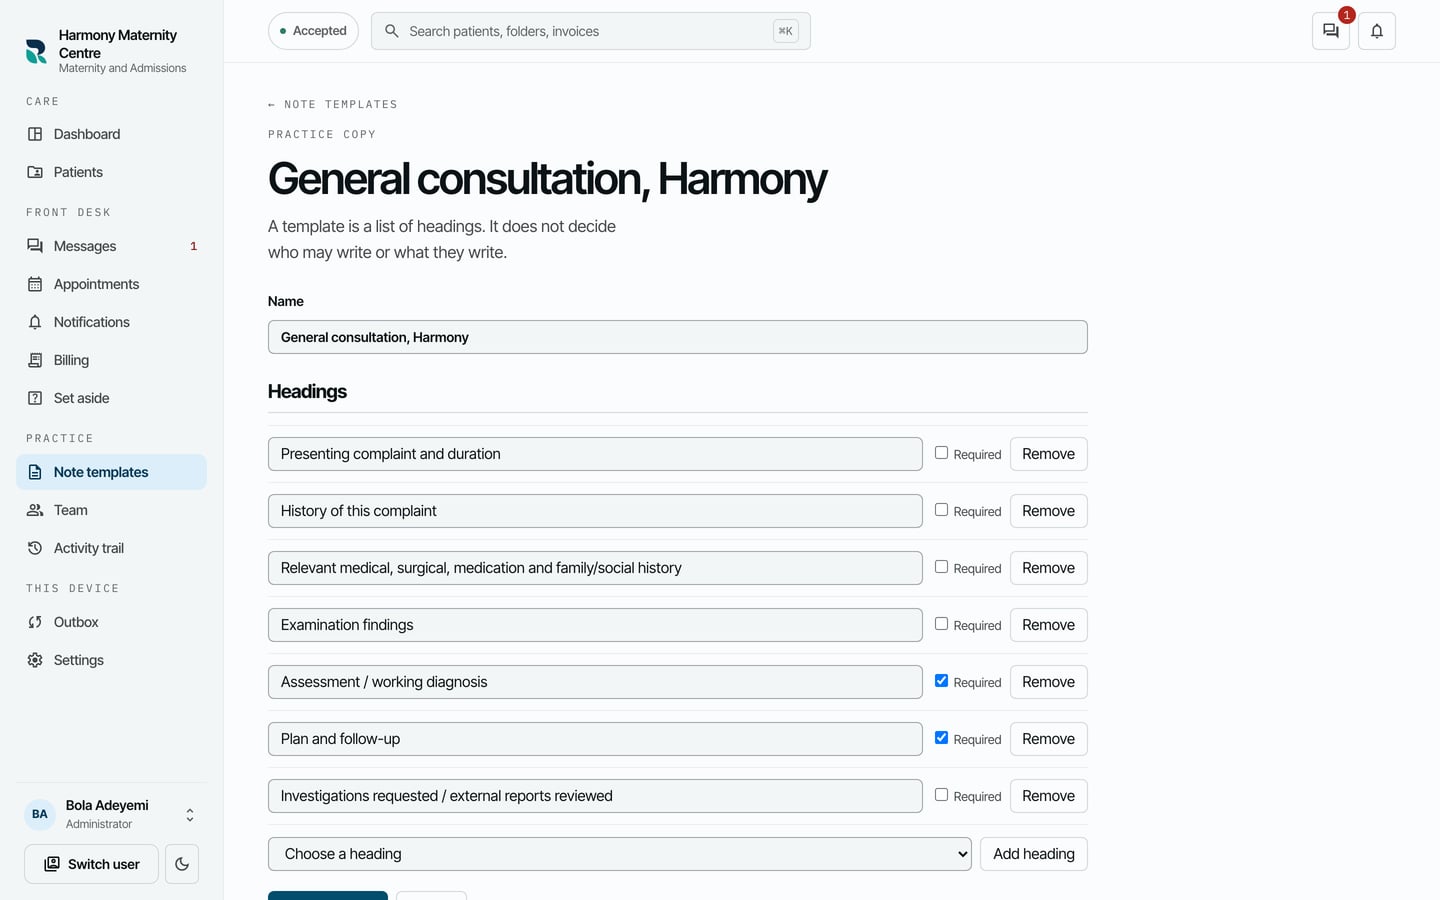Click the Settings gear icon
Image resolution: width=1440 pixels, height=900 pixels.
[x=35, y=660]
